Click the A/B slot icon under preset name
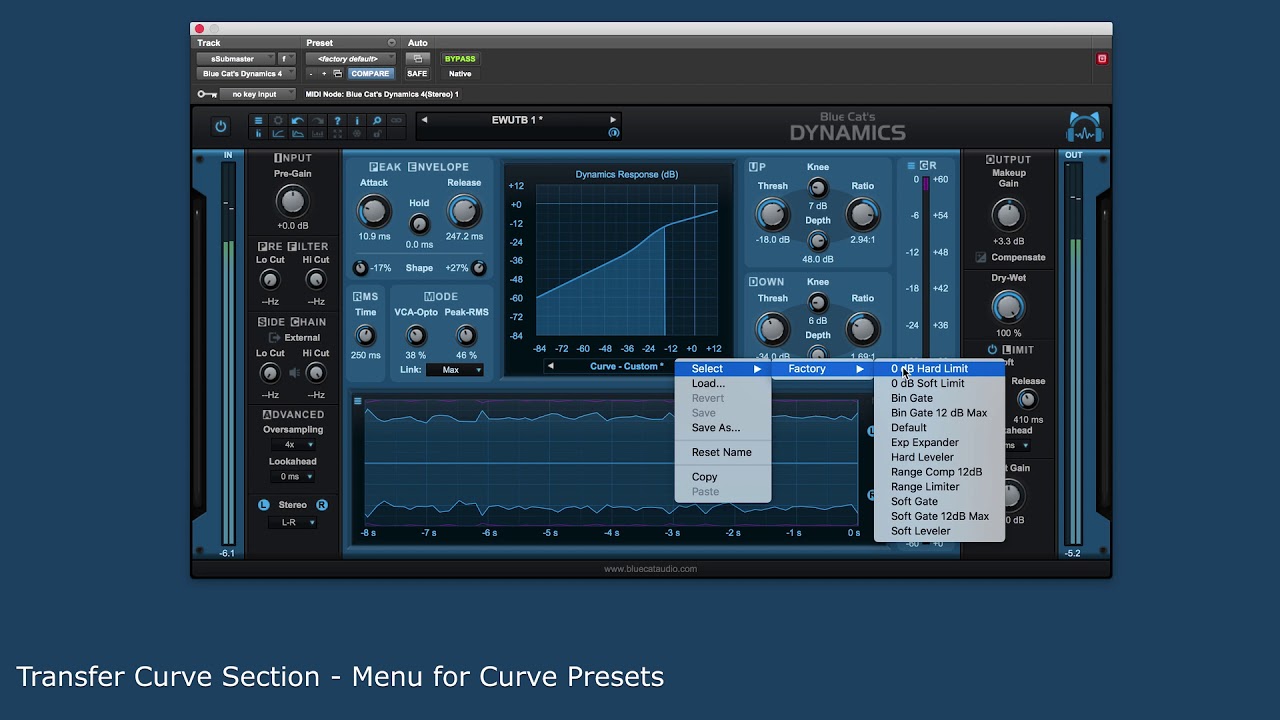The width and height of the screenshot is (1280, 720). (x=614, y=133)
